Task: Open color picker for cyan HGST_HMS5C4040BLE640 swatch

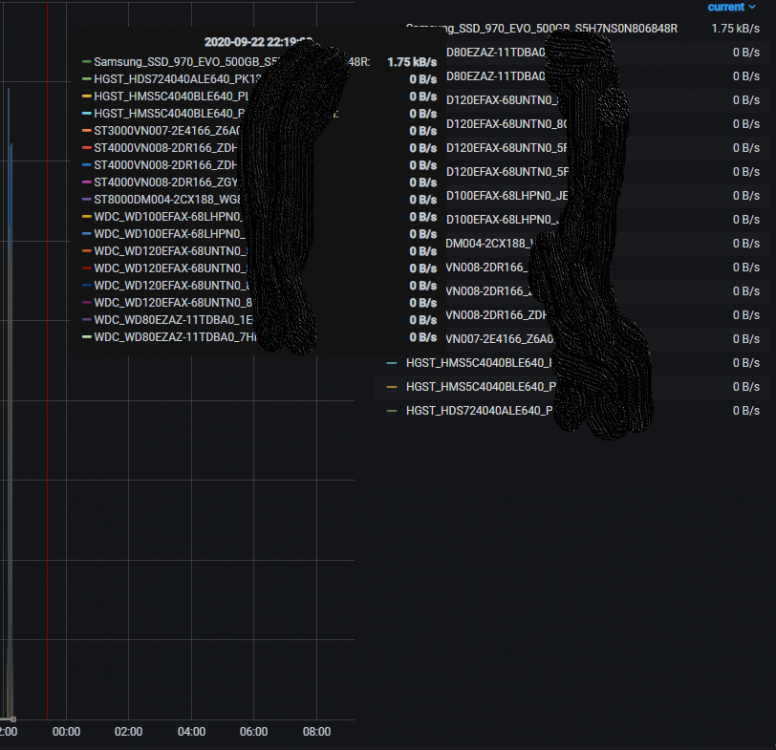Action: pyautogui.click(x=391, y=363)
